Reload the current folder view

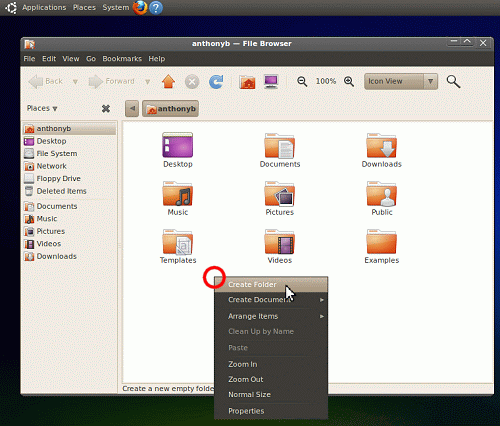[216, 82]
